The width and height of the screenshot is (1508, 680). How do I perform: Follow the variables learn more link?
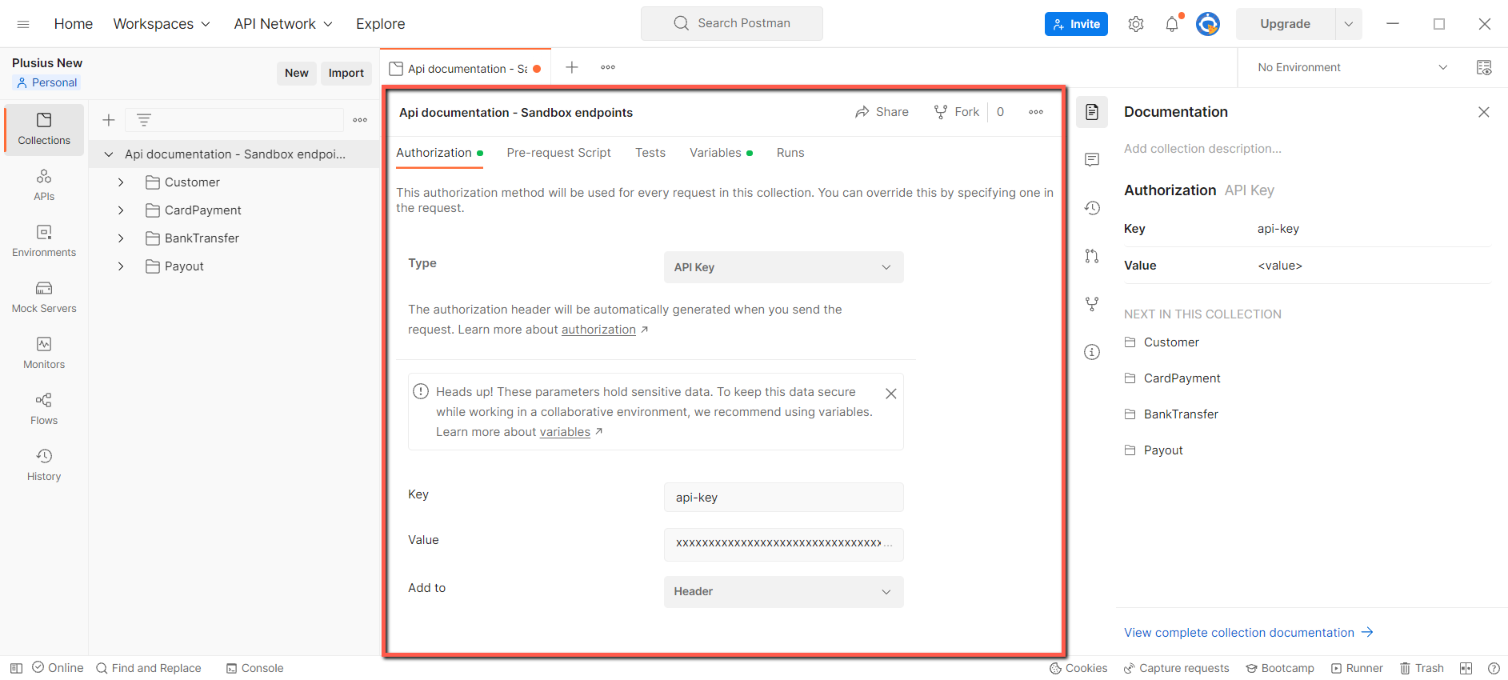point(565,432)
